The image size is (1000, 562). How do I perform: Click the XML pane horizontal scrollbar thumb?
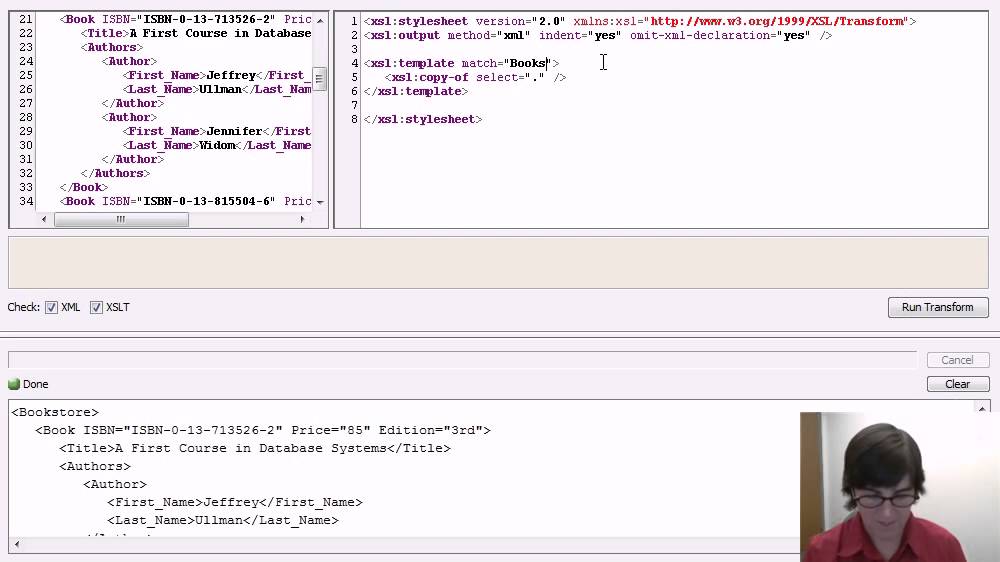(x=121, y=219)
